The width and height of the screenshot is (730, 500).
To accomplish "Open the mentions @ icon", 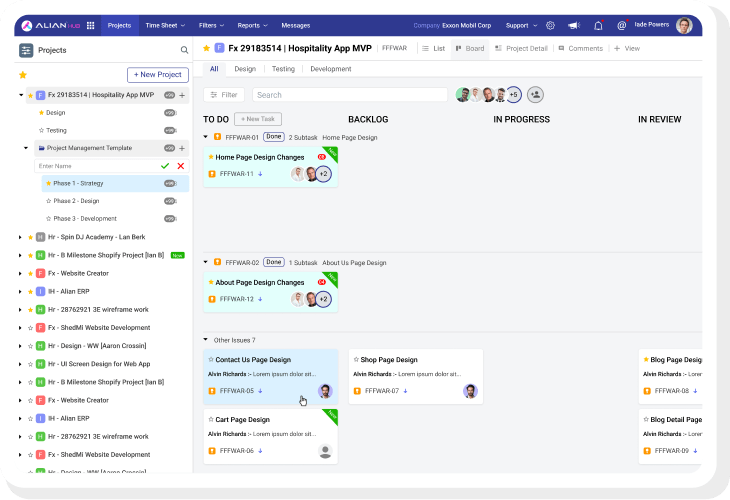I will coord(622,26).
